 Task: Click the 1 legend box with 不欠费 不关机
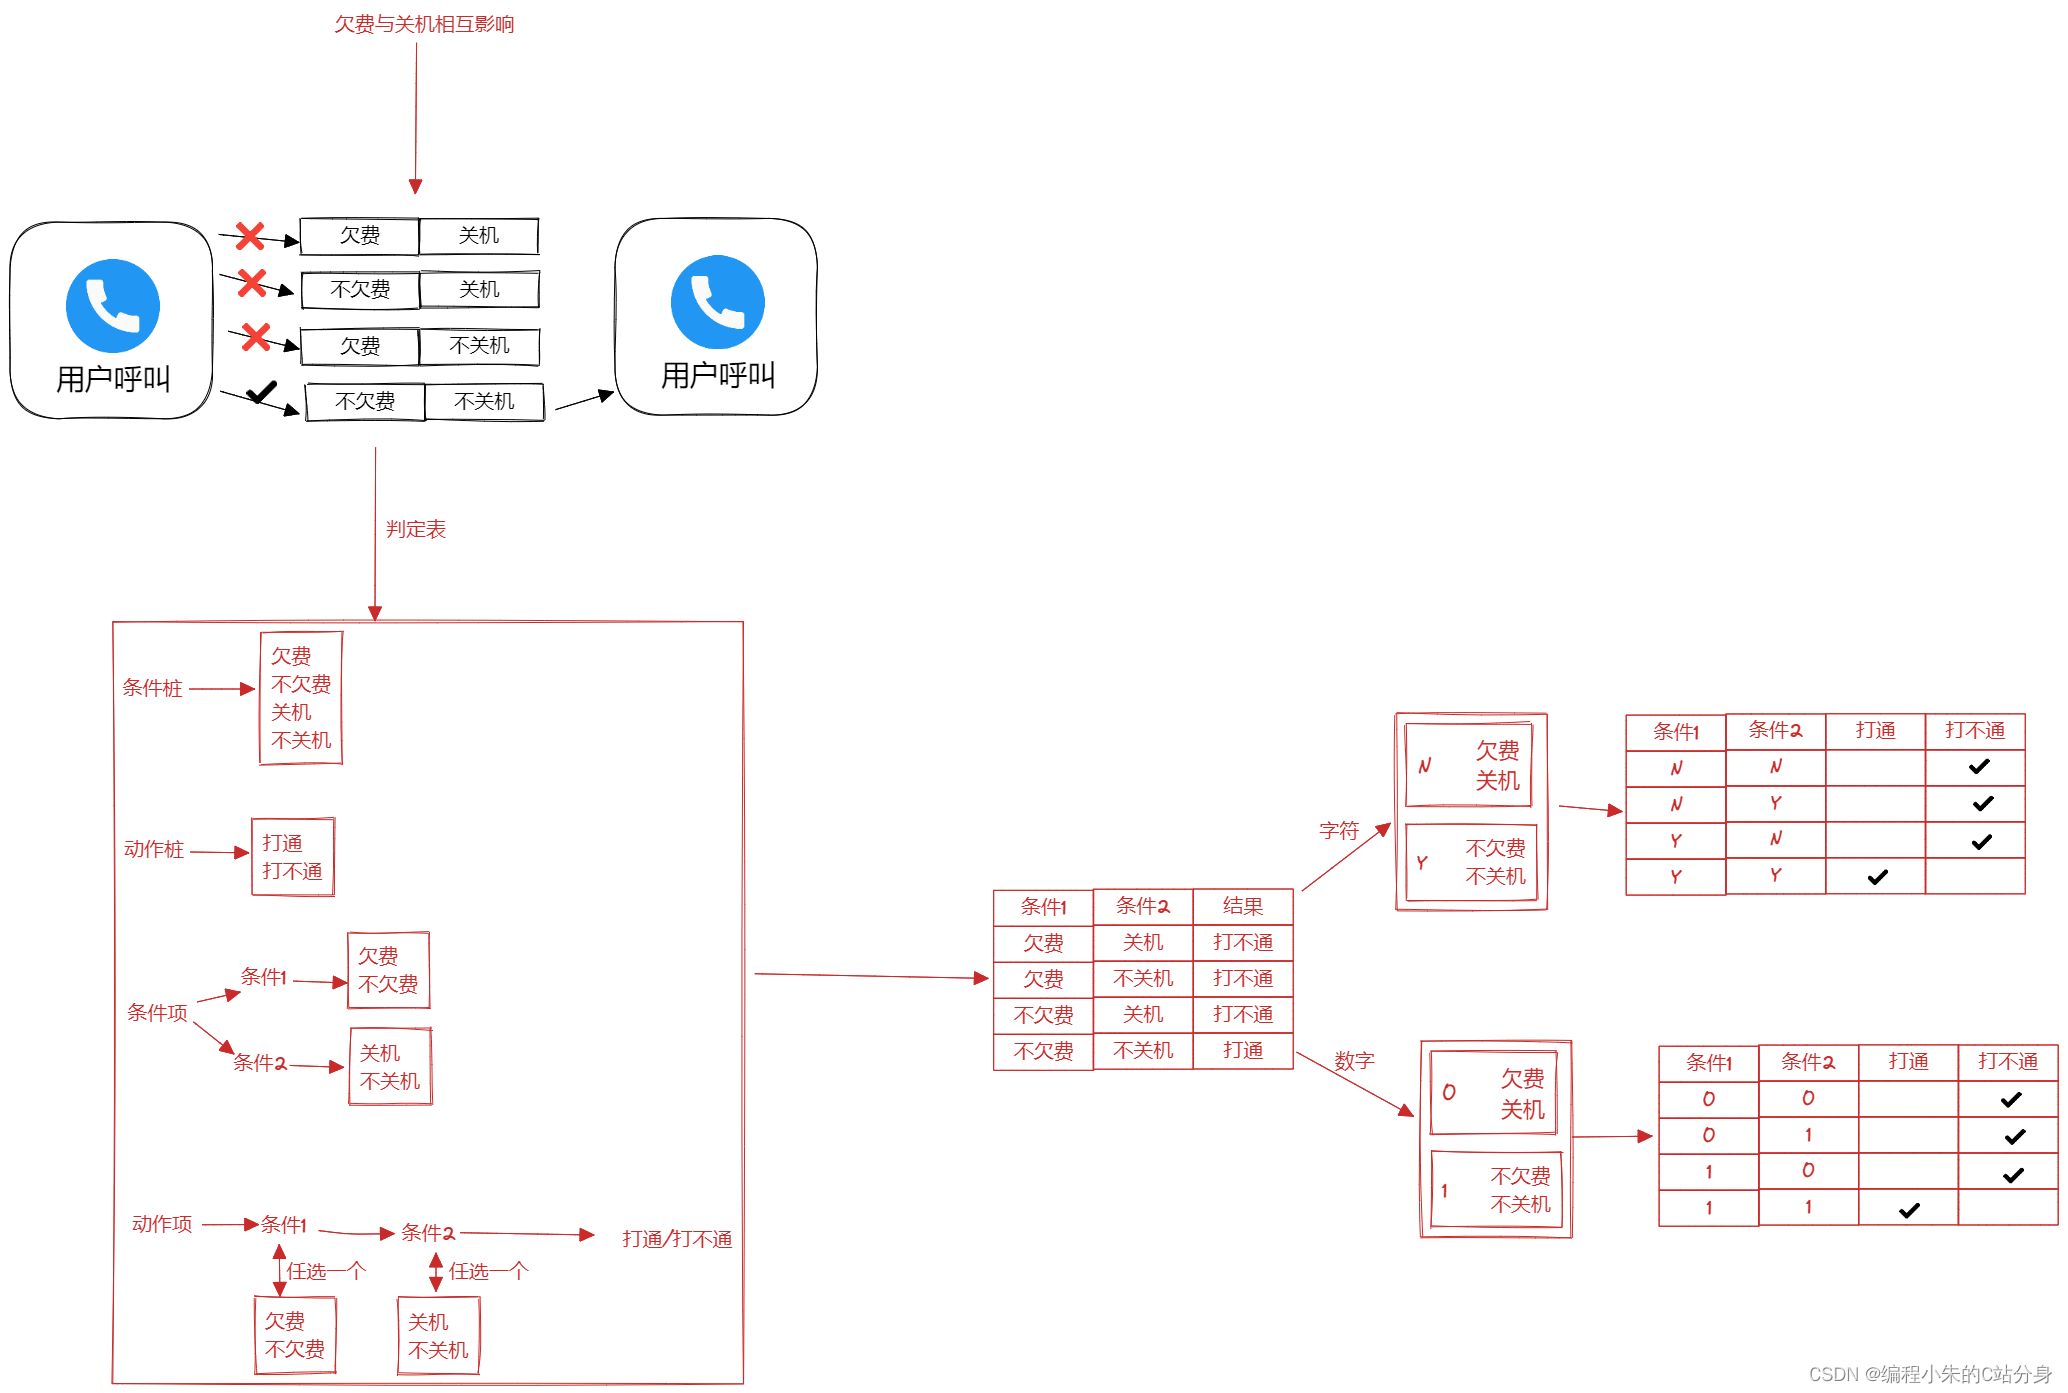1496,1189
